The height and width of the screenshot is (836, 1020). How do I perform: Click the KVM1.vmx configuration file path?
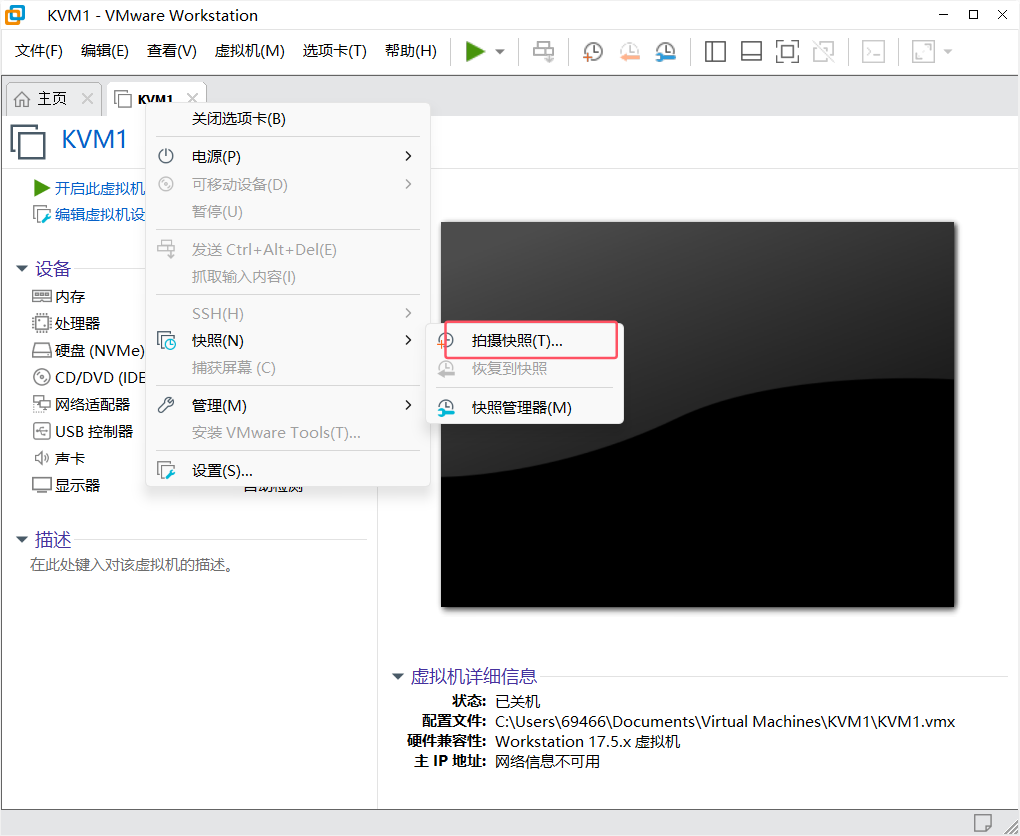(725, 721)
